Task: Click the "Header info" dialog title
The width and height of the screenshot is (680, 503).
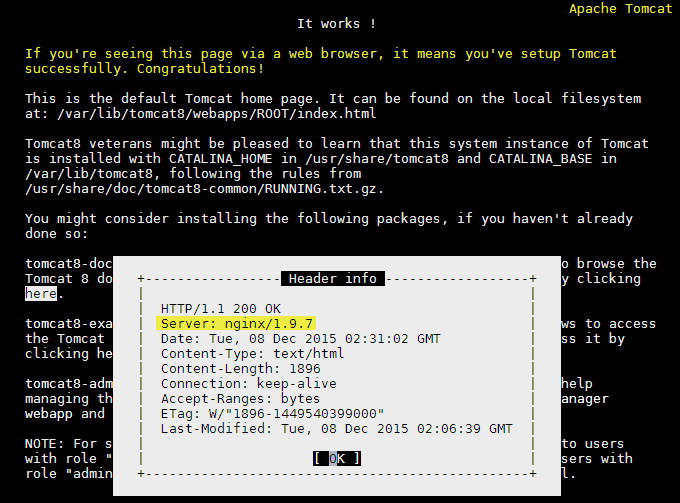Action: (x=332, y=279)
